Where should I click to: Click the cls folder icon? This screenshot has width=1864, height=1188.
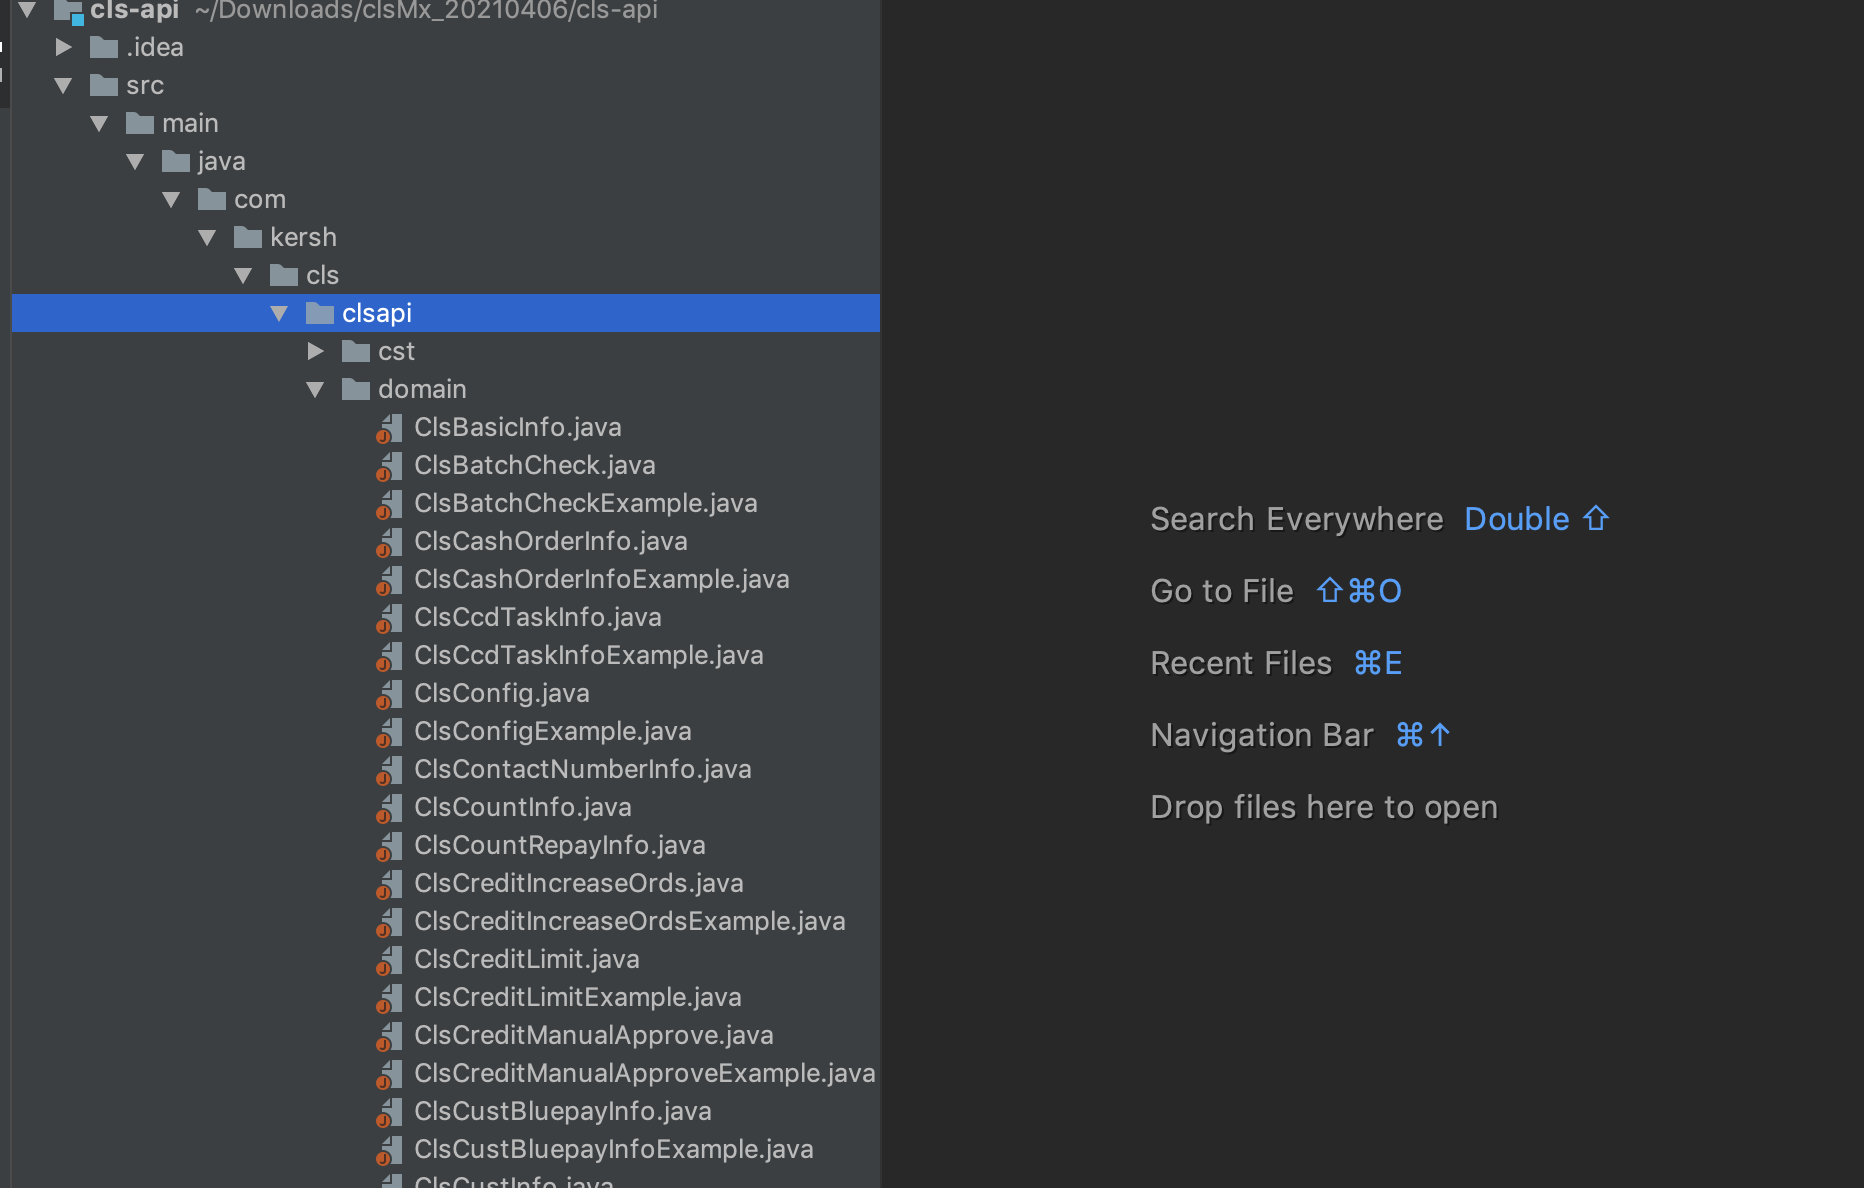pyautogui.click(x=284, y=275)
